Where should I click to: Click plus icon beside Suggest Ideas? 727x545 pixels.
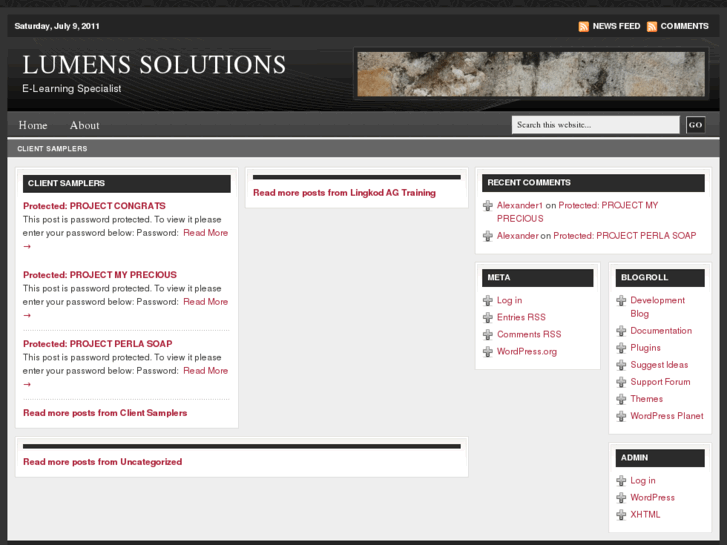pyautogui.click(x=621, y=365)
